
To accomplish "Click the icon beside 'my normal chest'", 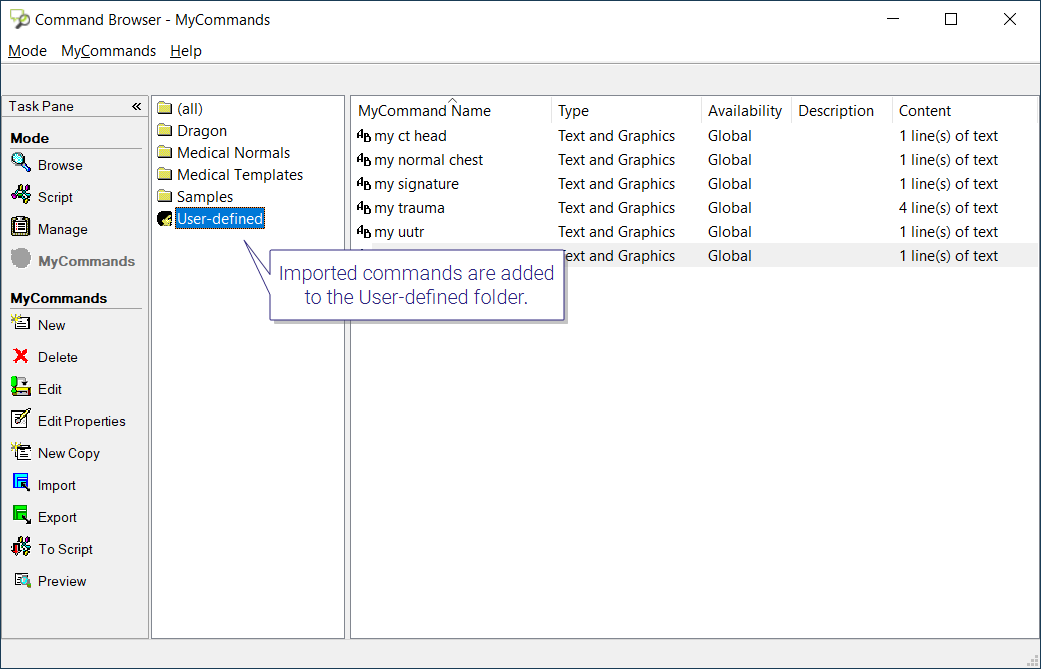I will [x=364, y=160].
